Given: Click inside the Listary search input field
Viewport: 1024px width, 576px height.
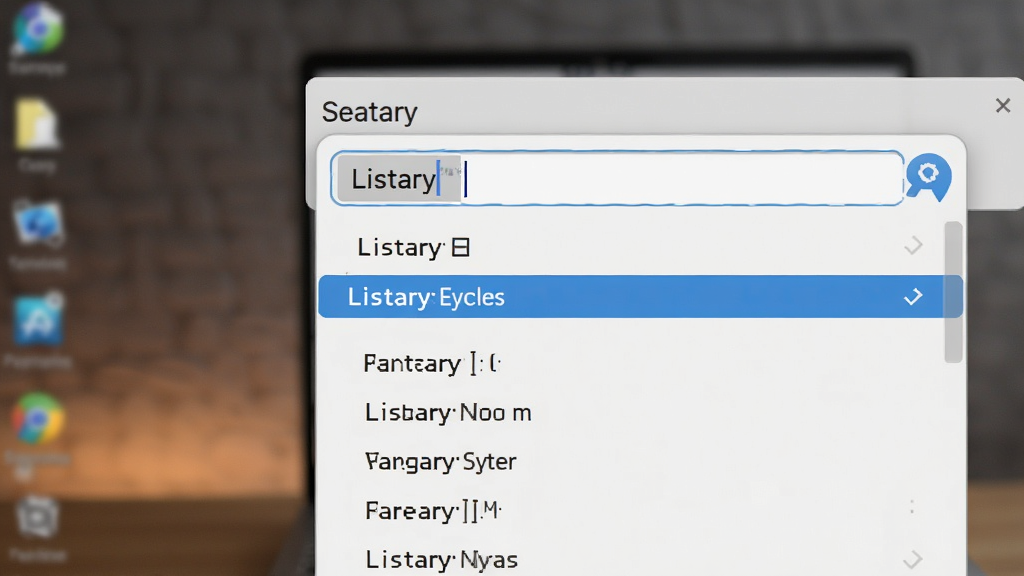Looking at the screenshot, I should coord(617,178).
